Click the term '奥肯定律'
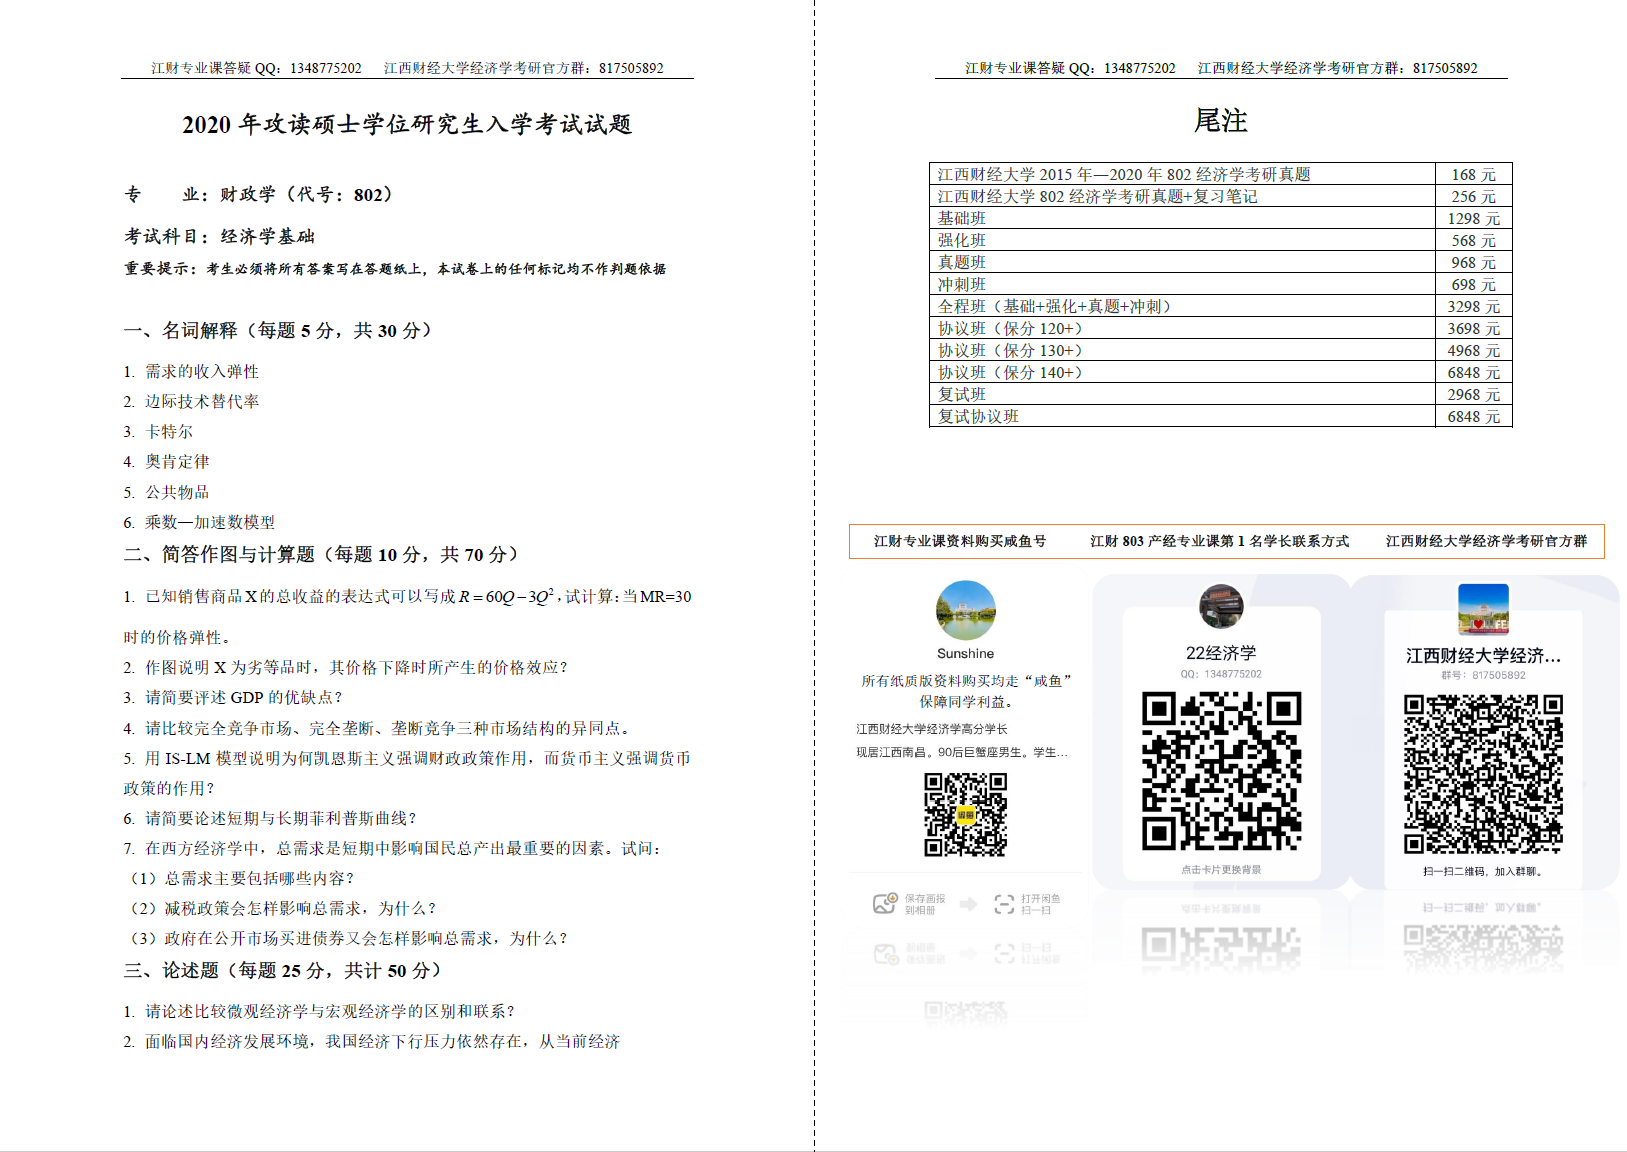 177,461
